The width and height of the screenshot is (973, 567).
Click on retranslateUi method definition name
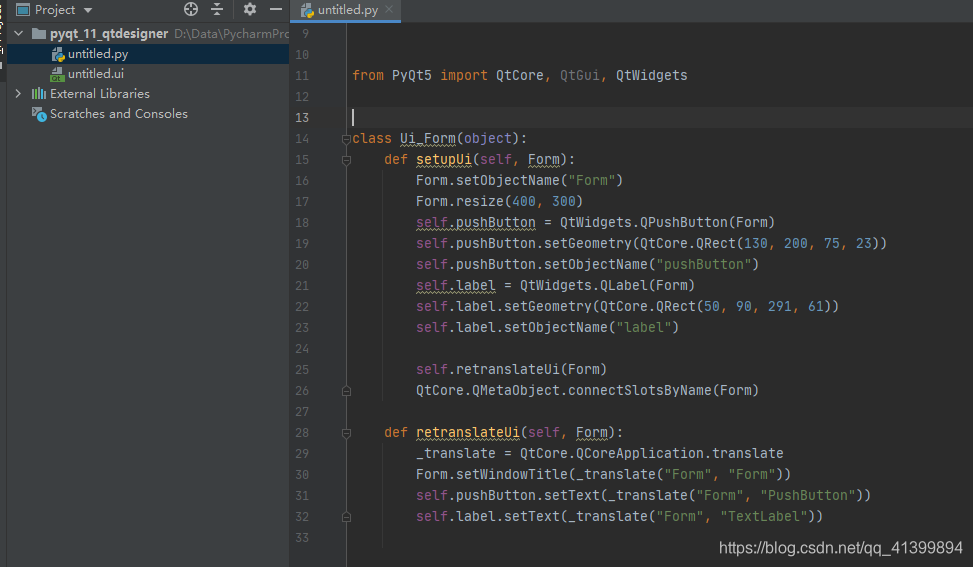coord(467,432)
